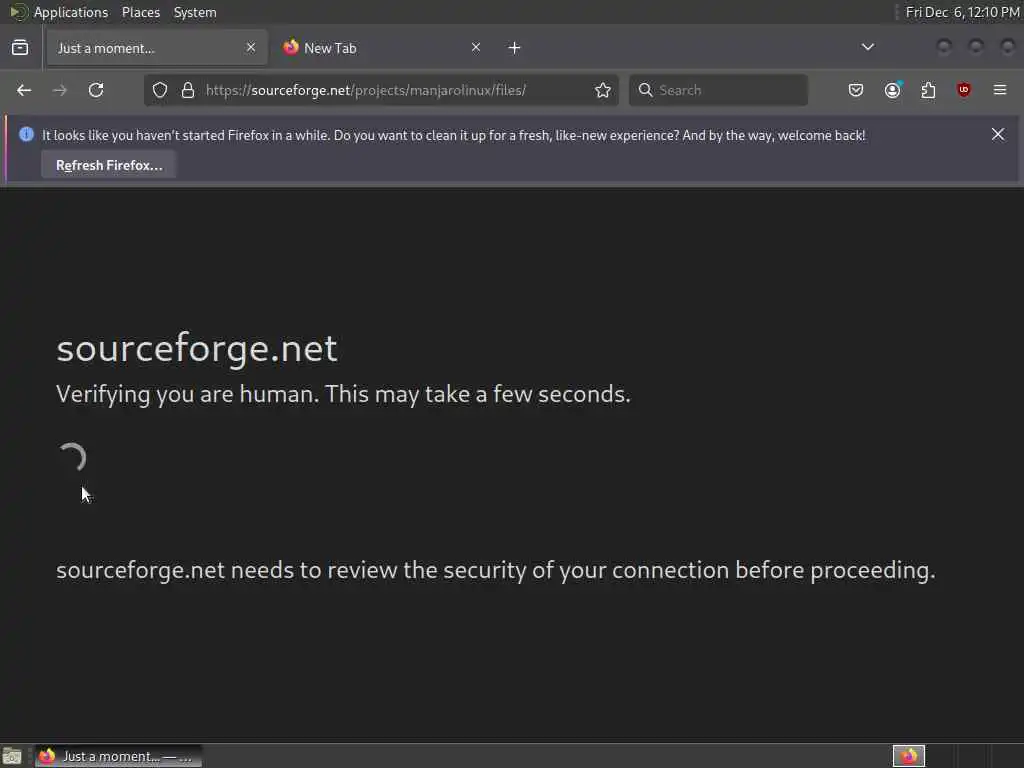Open the Applications menu
This screenshot has height=768, width=1024.
71,12
